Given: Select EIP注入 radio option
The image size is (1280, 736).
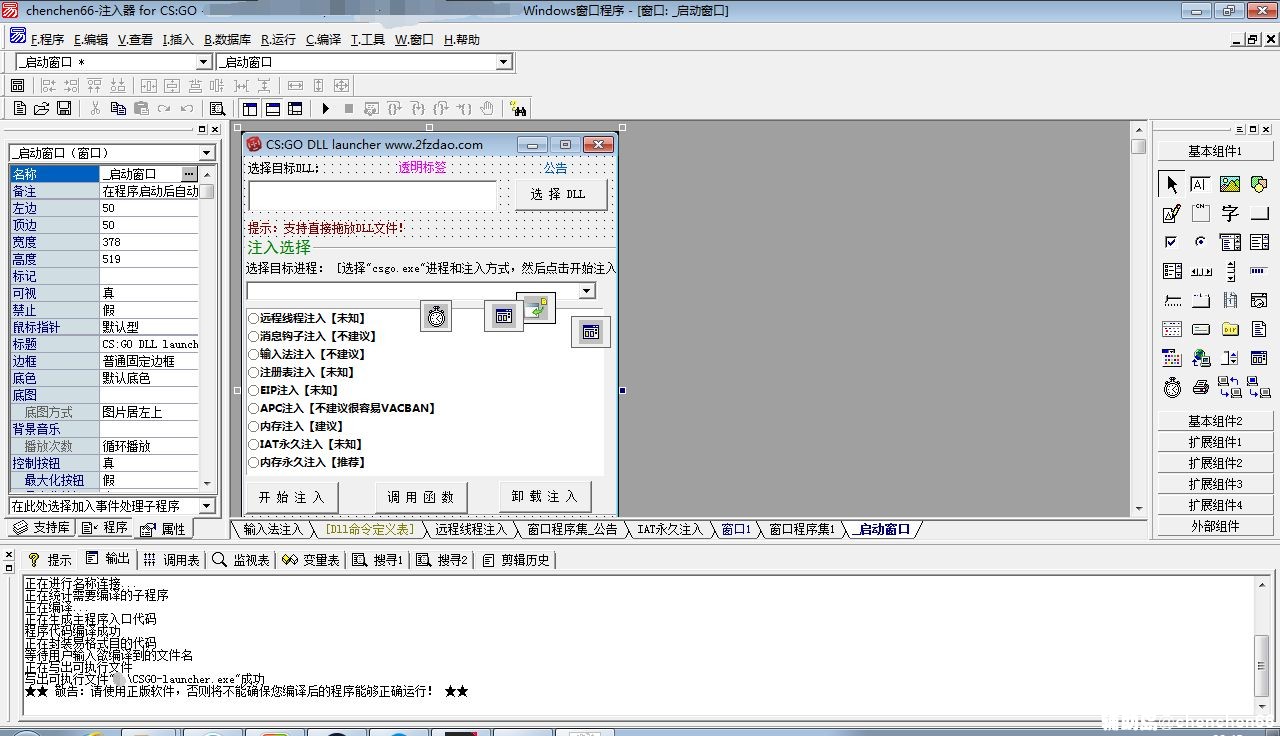Looking at the screenshot, I should pos(293,390).
